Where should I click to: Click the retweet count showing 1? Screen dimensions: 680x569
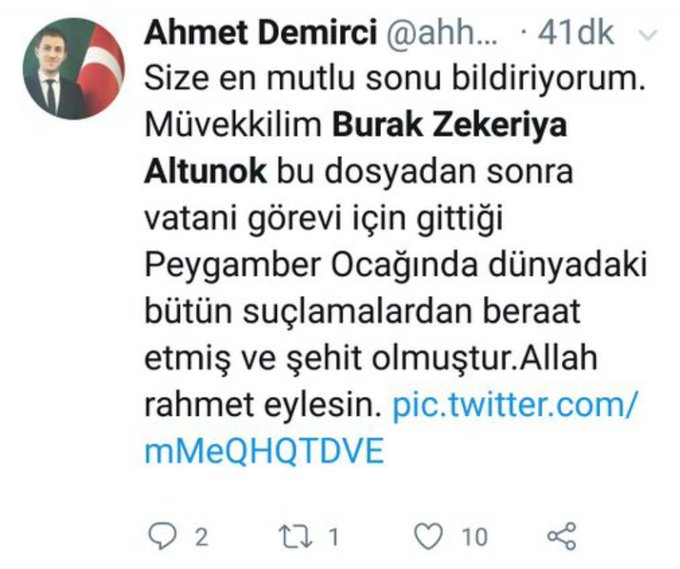pyautogui.click(x=333, y=537)
